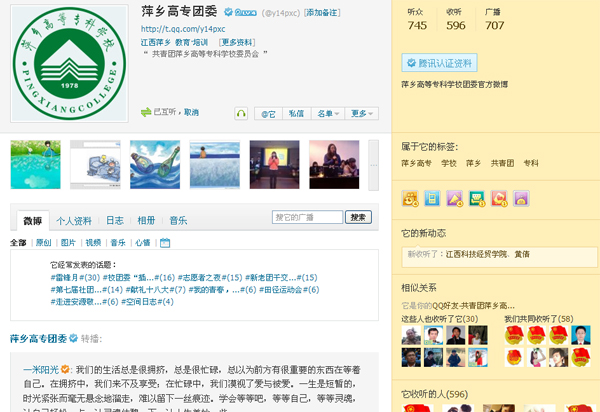
Task: Filter posts by 原创
Action: [43, 242]
